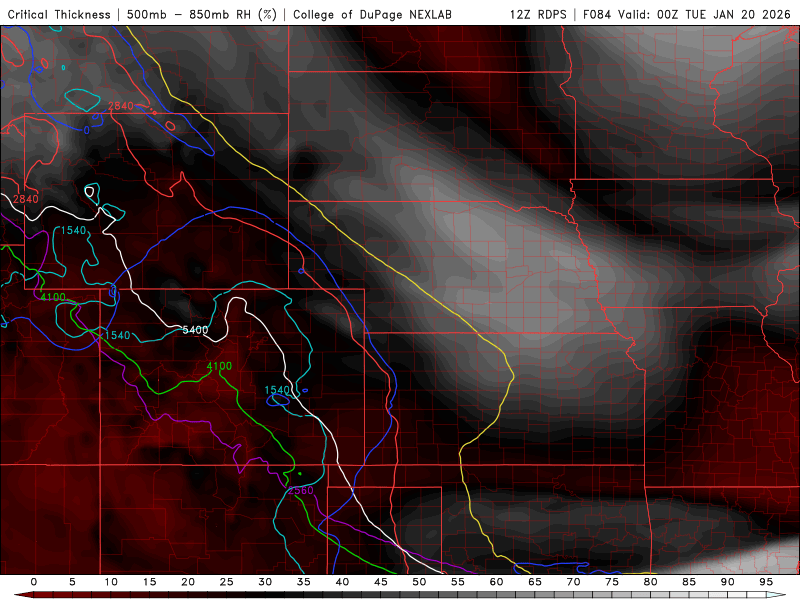Select the red "2840" label on the upper contour
Screen dimensions: 800x600
[121, 106]
